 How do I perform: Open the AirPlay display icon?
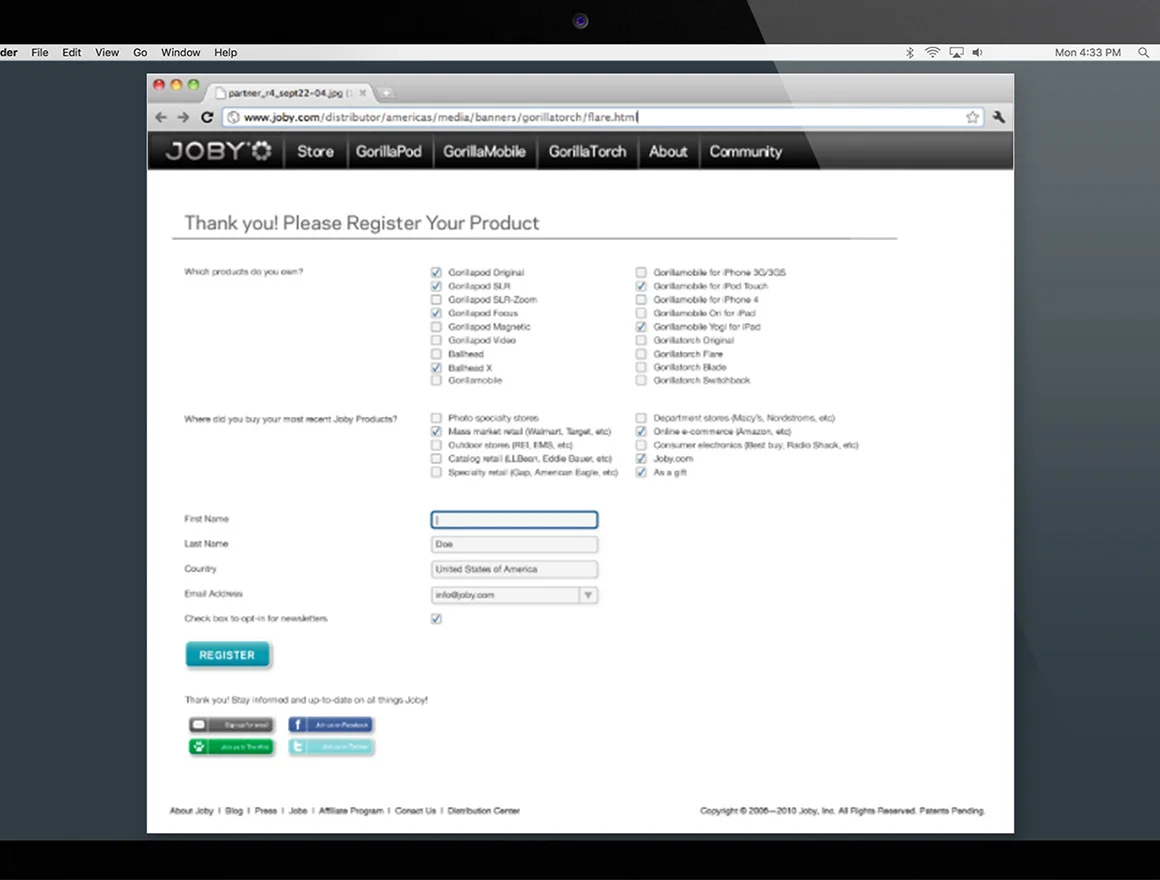point(957,53)
